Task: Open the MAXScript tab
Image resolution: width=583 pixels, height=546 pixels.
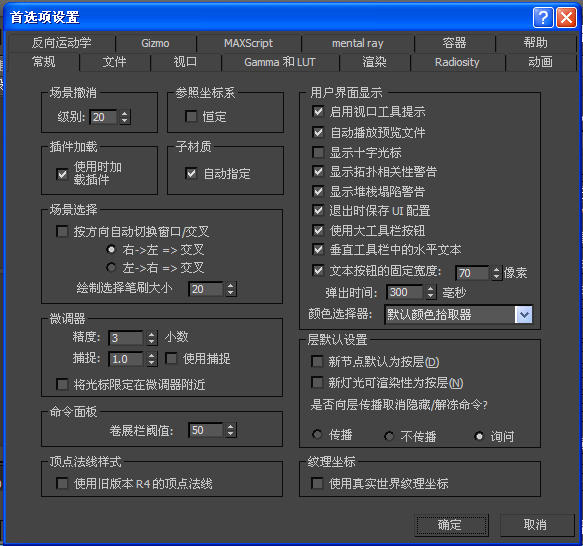Action: [x=248, y=43]
